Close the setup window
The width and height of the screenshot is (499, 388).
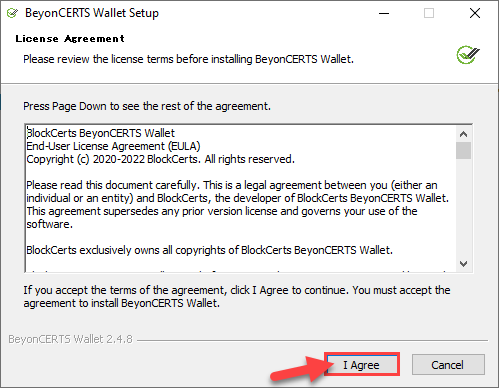pos(475,13)
